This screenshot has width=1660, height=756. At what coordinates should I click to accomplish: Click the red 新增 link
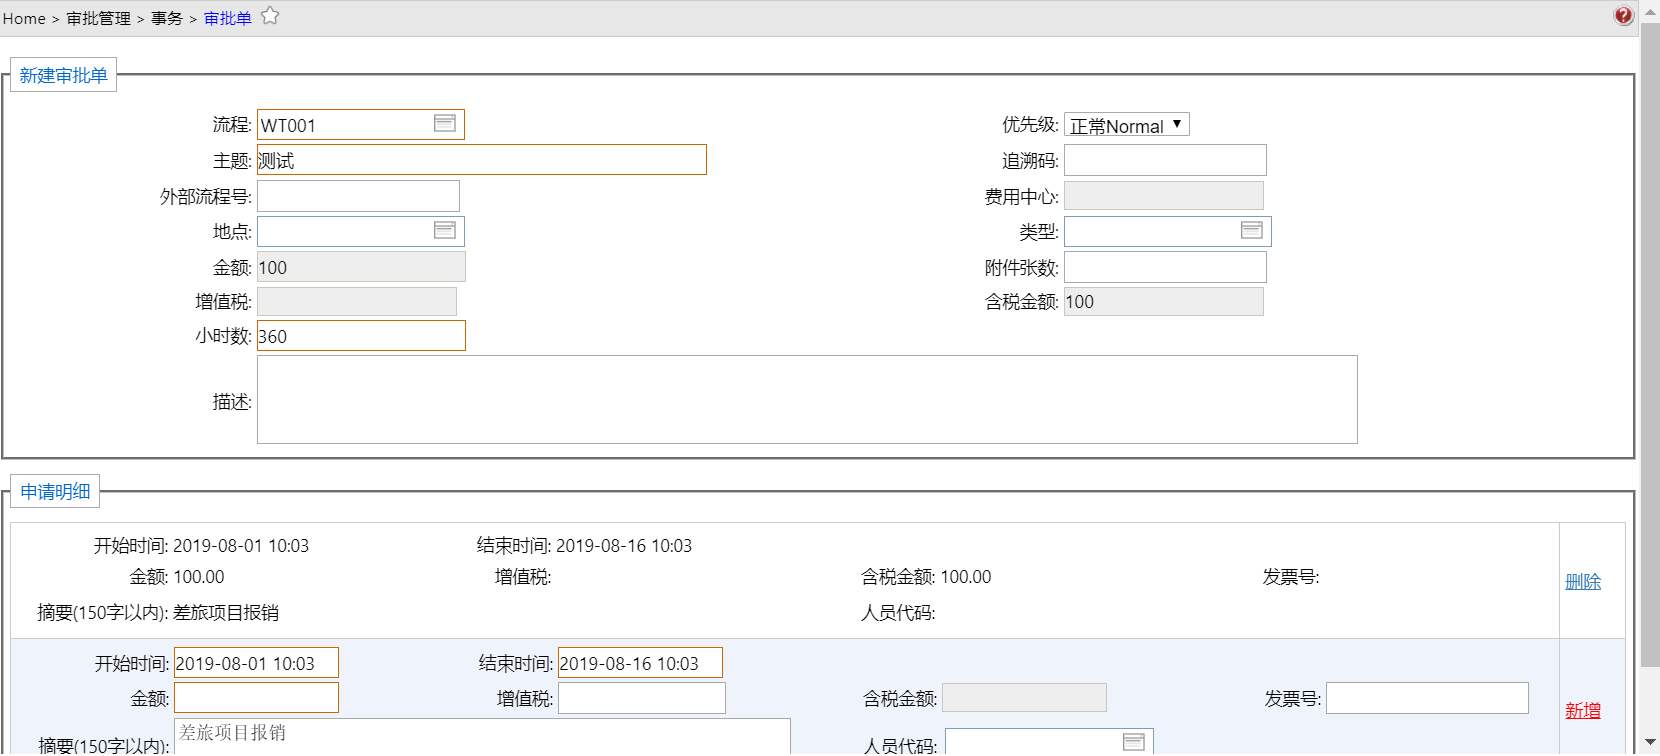(1583, 710)
